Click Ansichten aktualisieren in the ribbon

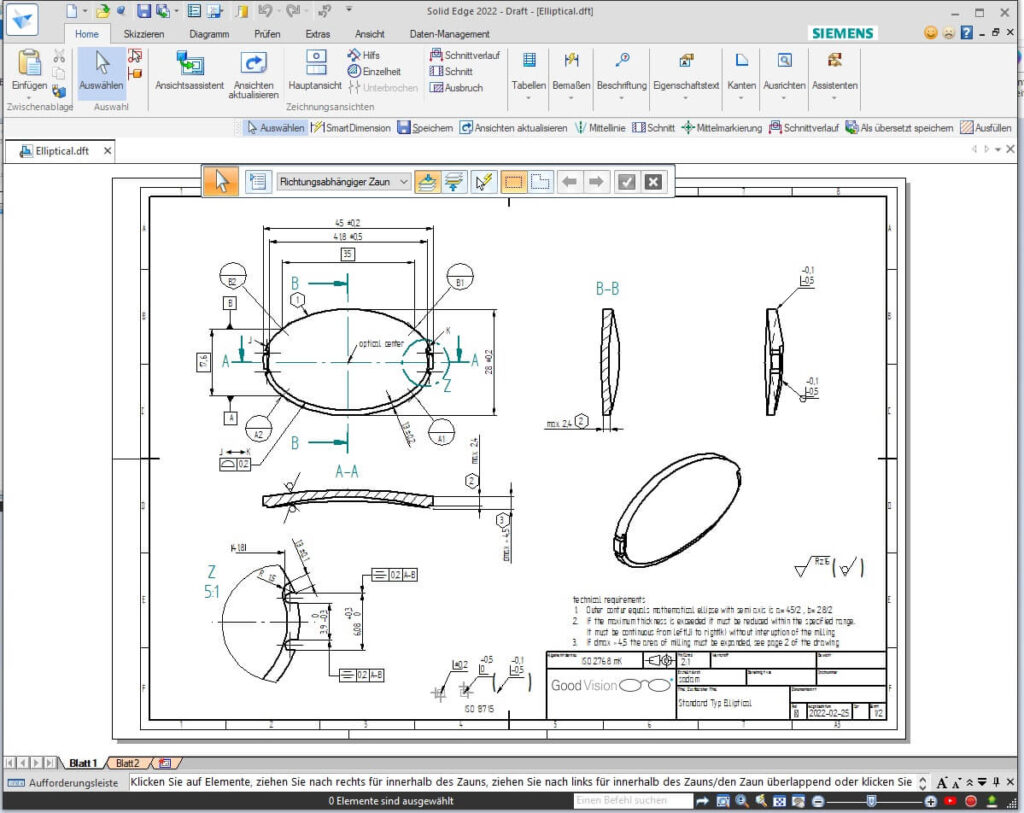(253, 70)
